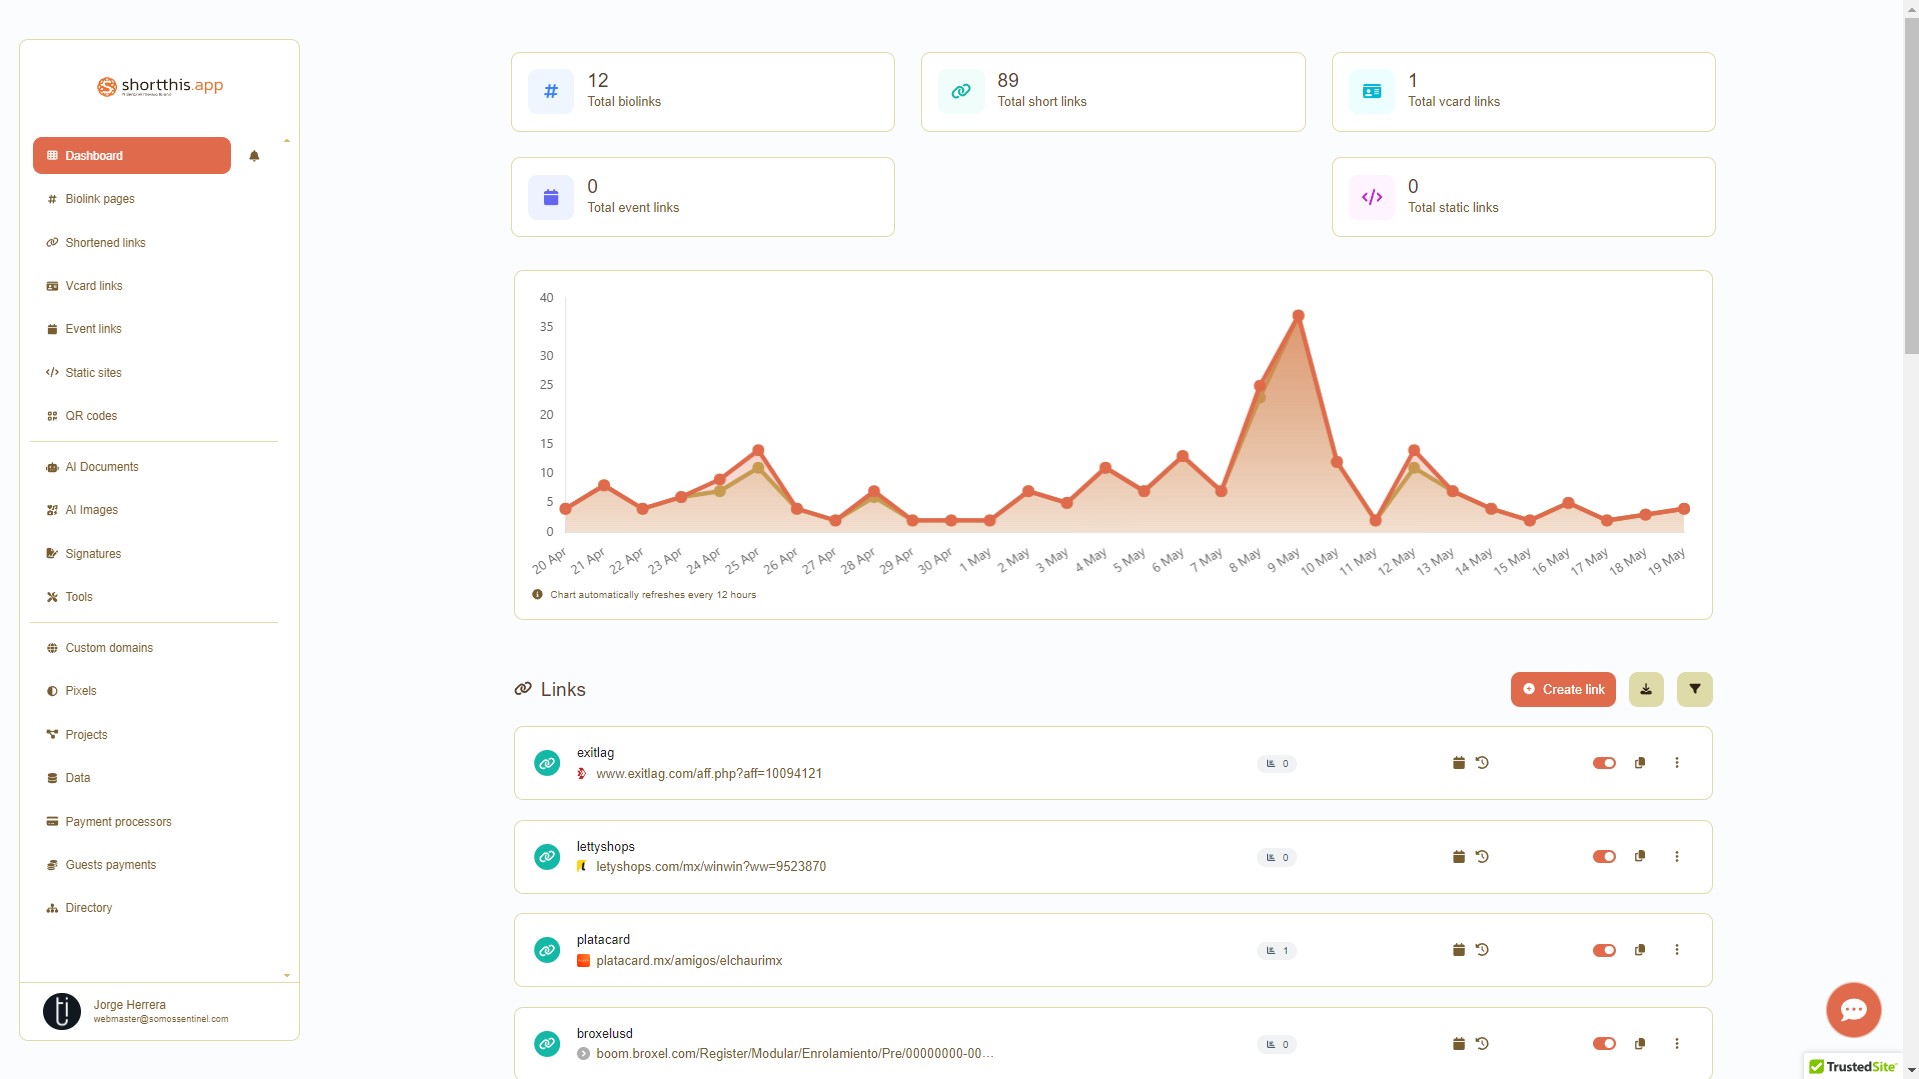View click history for the platacard link
Viewport: 1919px width, 1079px height.
pos(1483,950)
